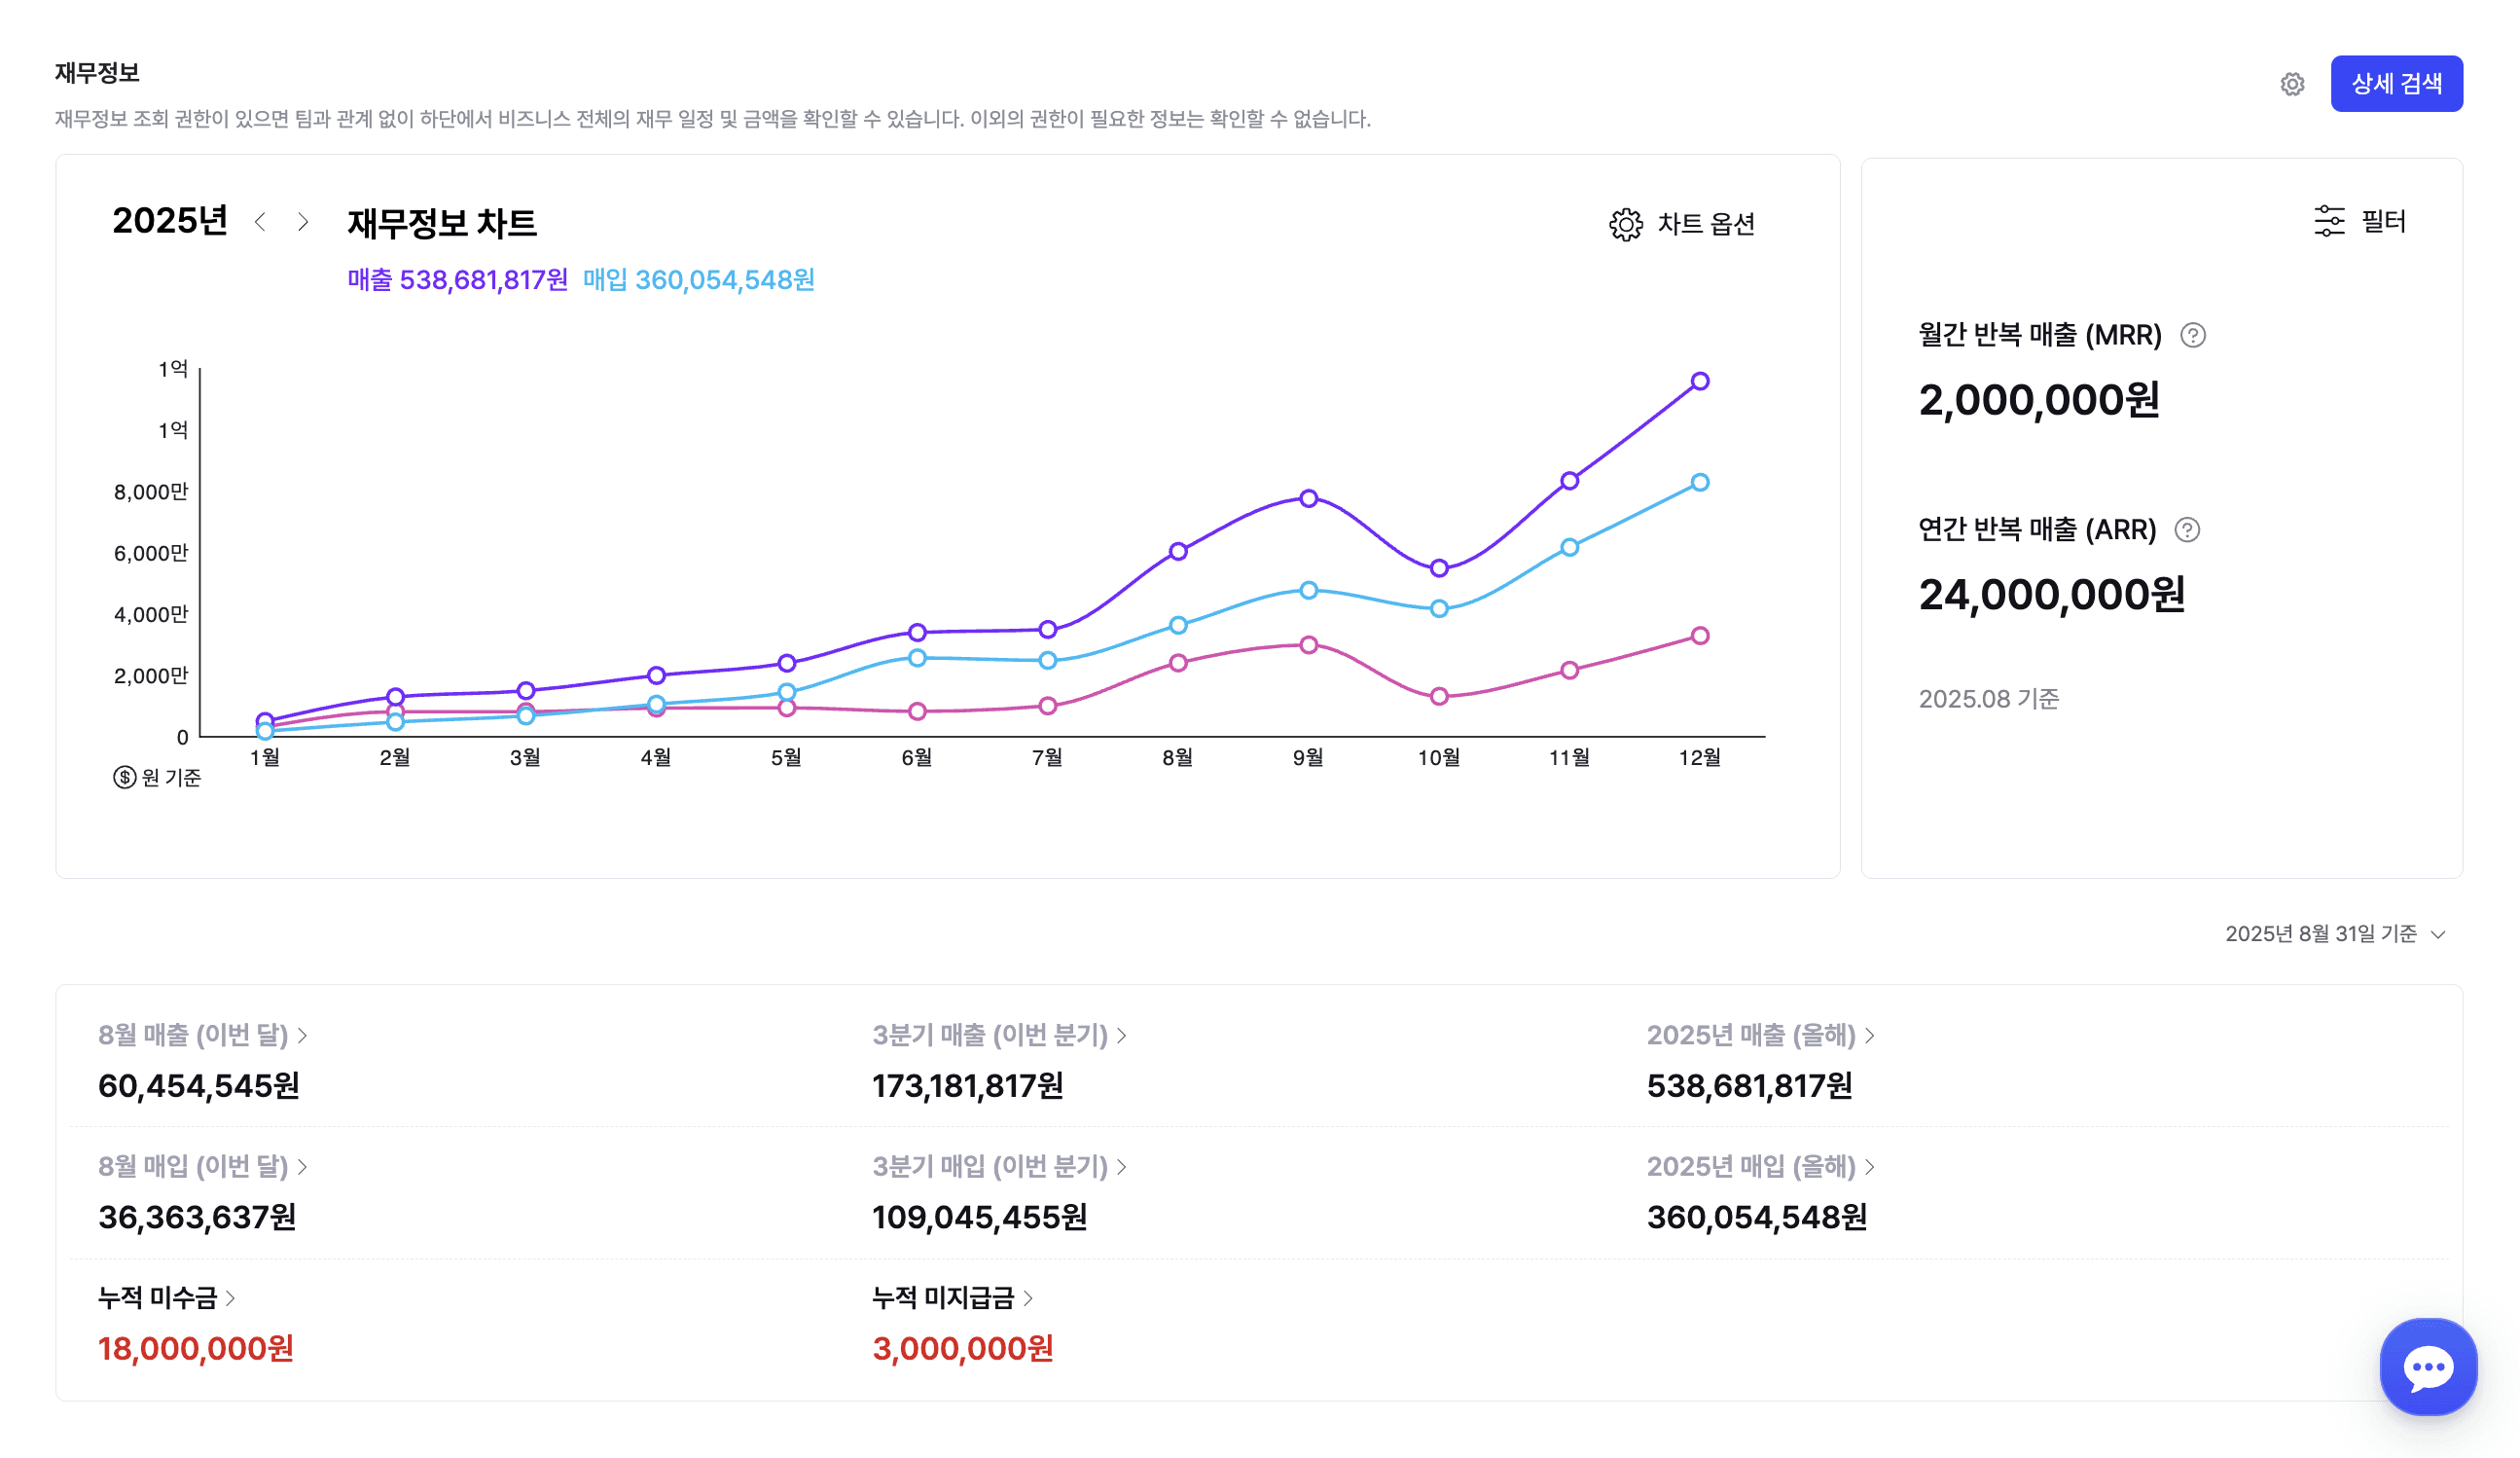The image size is (2520, 1458).
Task: Toggle the 매출 legend in chart header
Action: 457,280
